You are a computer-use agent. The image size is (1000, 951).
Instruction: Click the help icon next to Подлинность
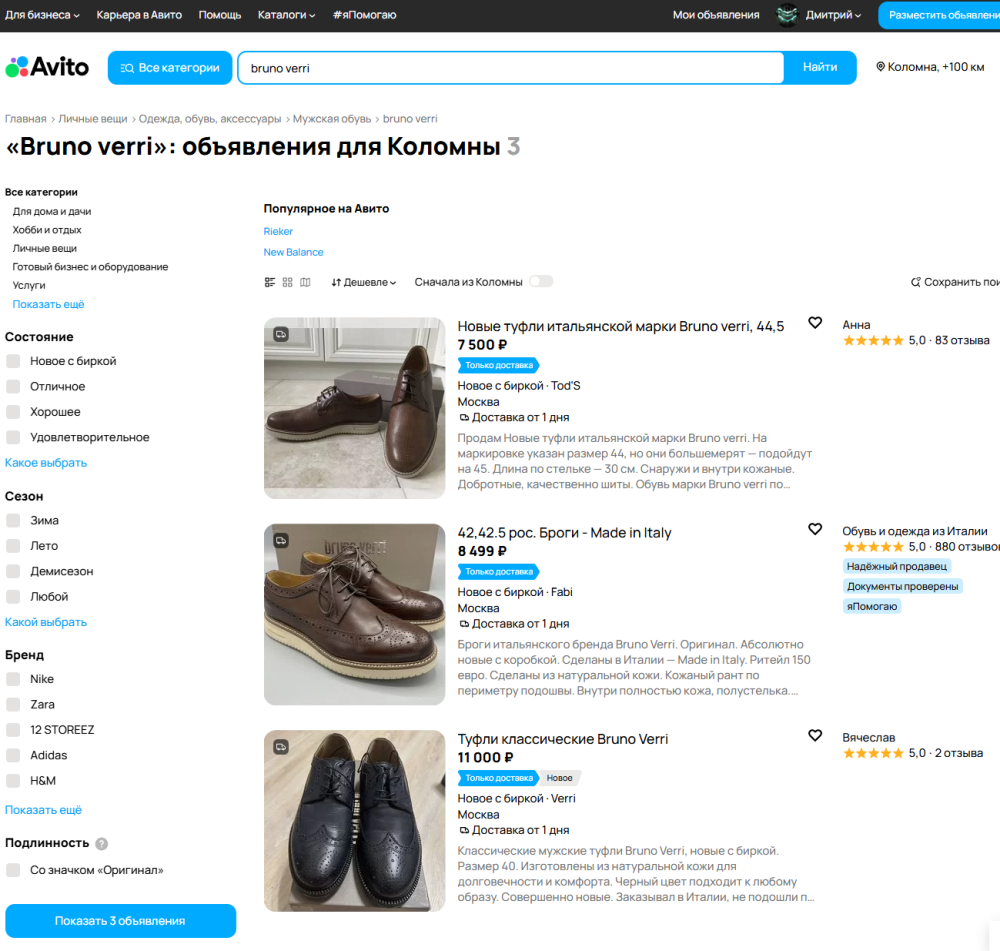coord(102,844)
